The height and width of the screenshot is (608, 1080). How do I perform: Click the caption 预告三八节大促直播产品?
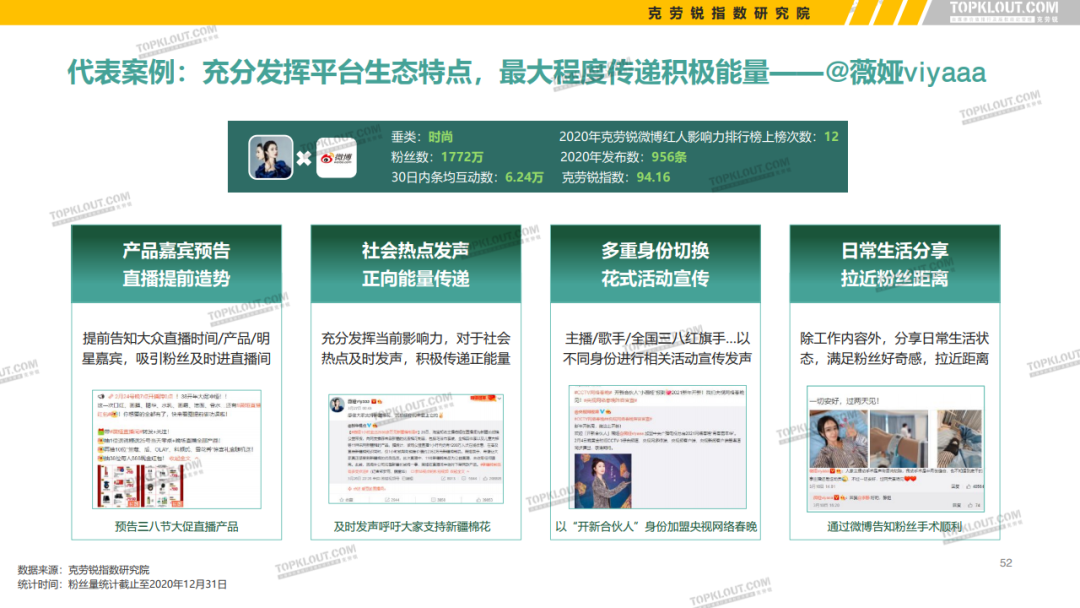(176, 527)
